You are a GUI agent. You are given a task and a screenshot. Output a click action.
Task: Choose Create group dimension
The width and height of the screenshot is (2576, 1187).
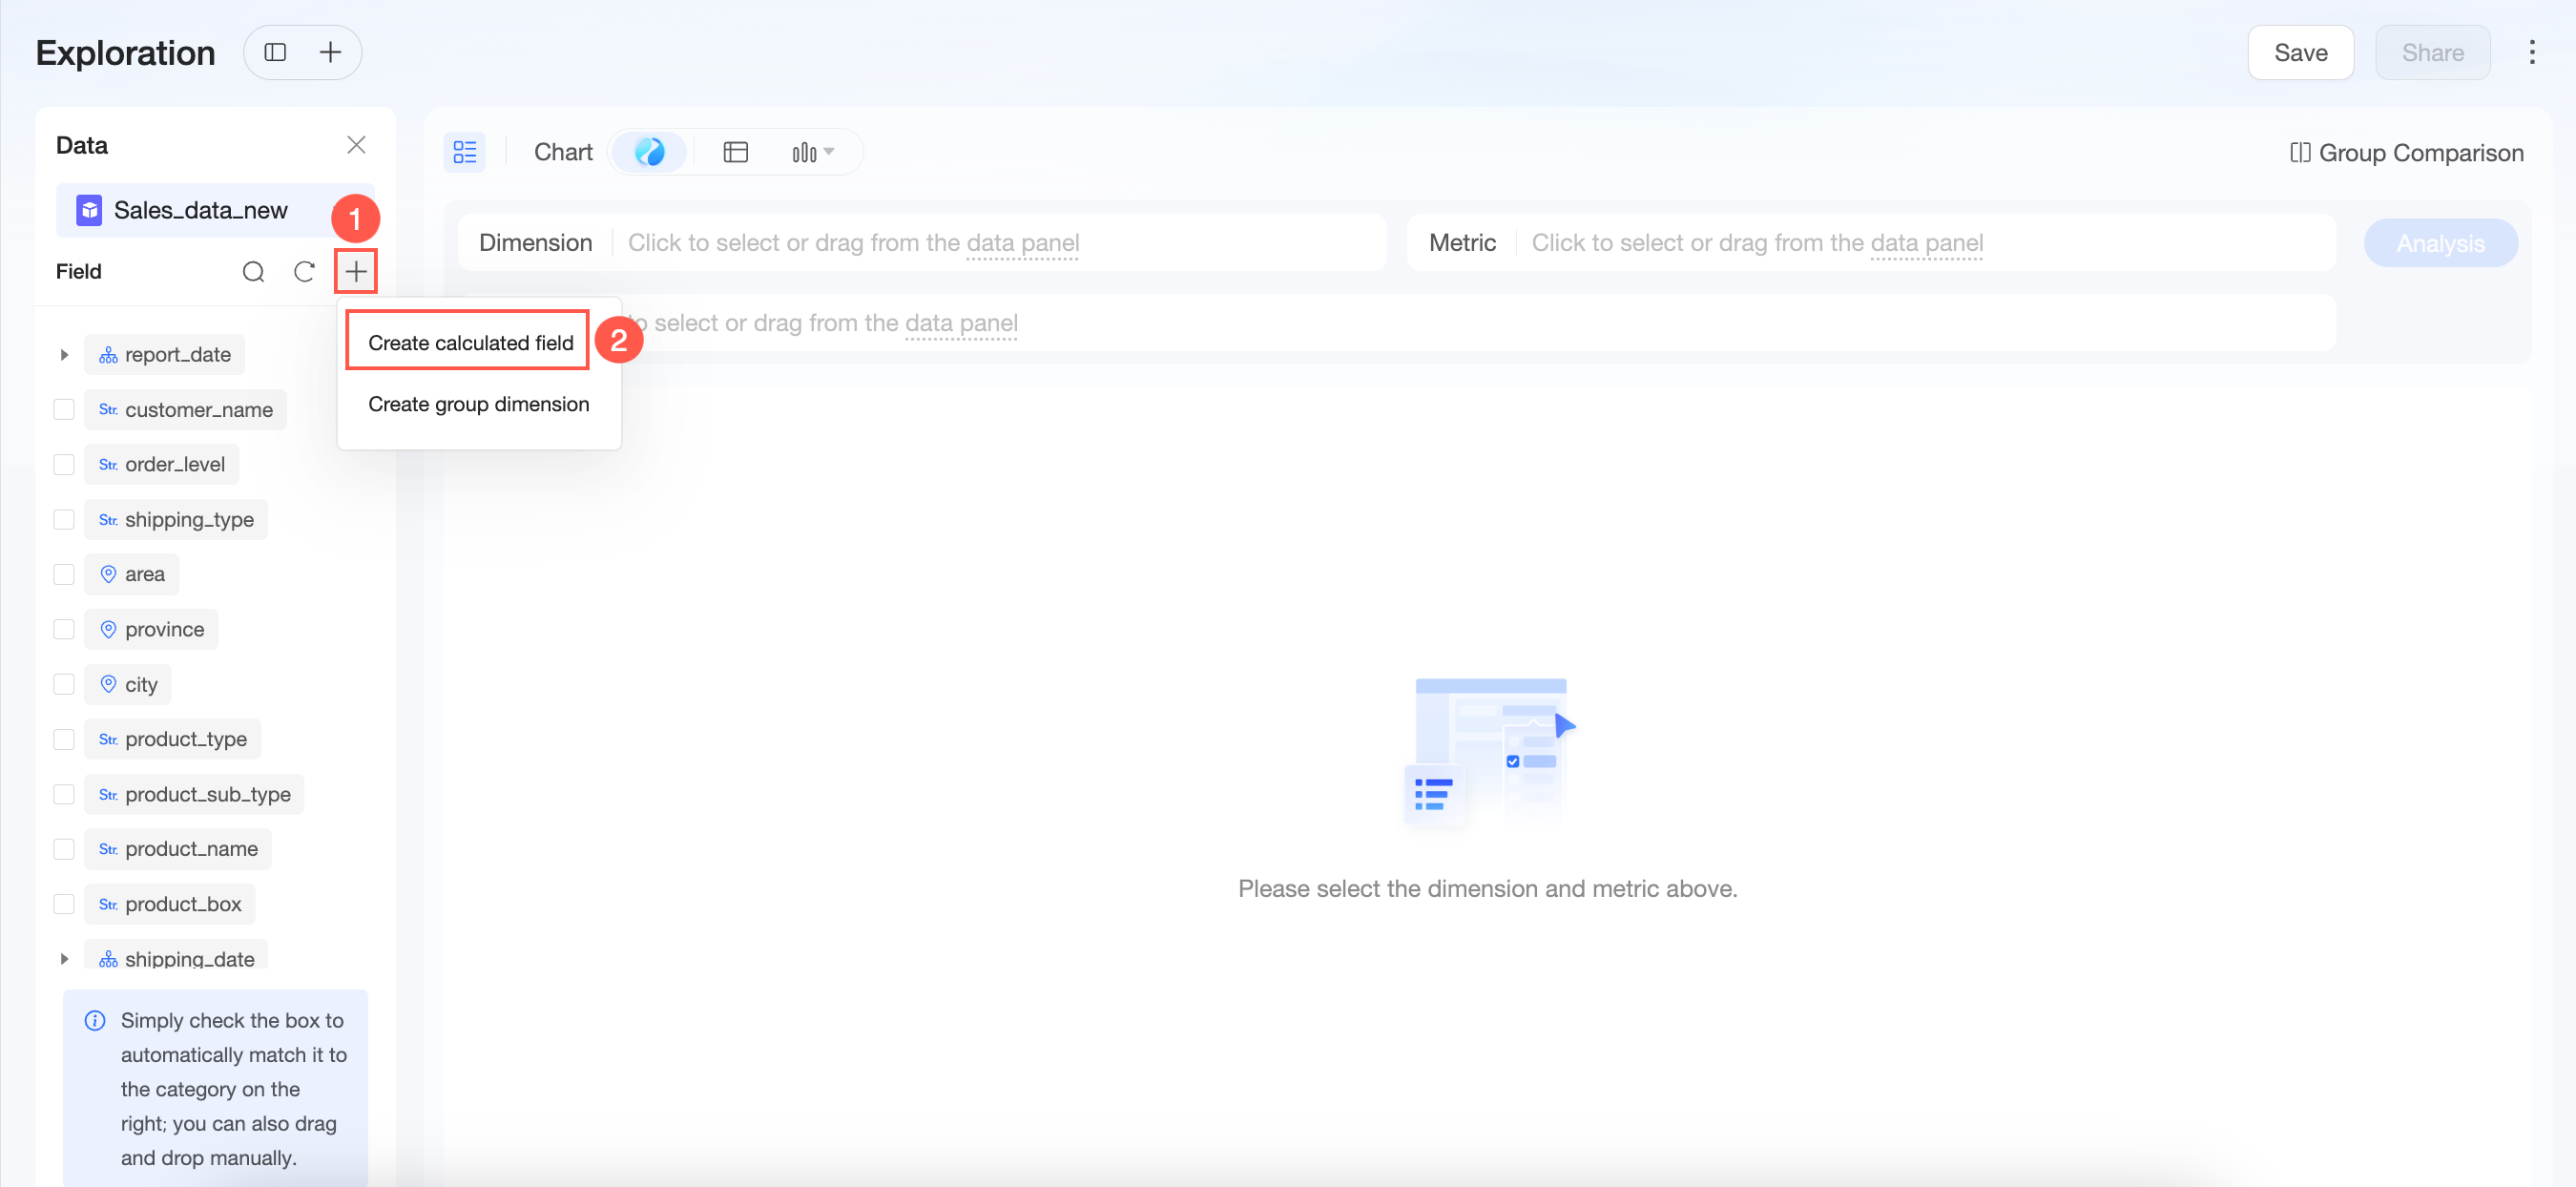(479, 404)
